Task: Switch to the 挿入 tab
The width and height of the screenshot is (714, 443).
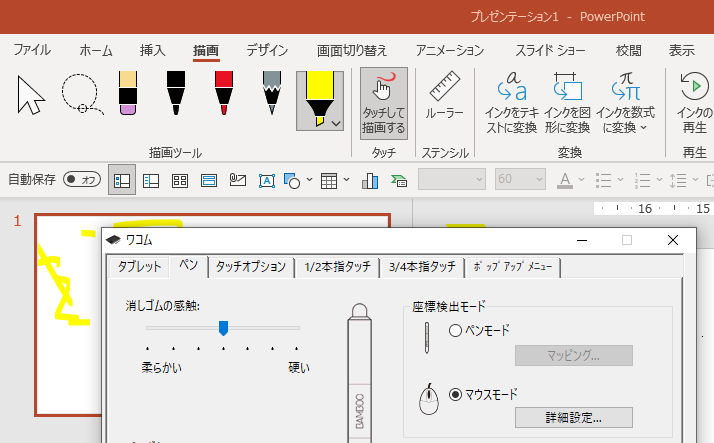Action: tap(153, 50)
